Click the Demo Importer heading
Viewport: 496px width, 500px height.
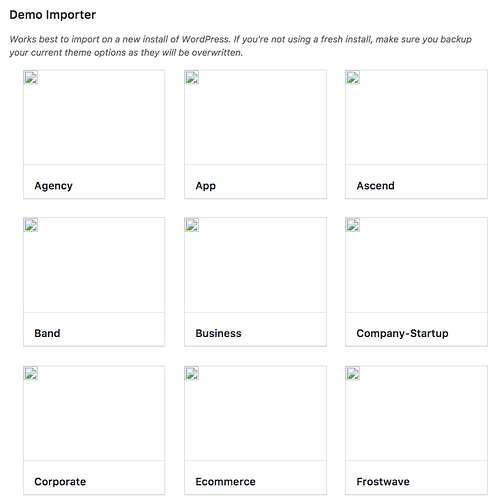[53, 15]
